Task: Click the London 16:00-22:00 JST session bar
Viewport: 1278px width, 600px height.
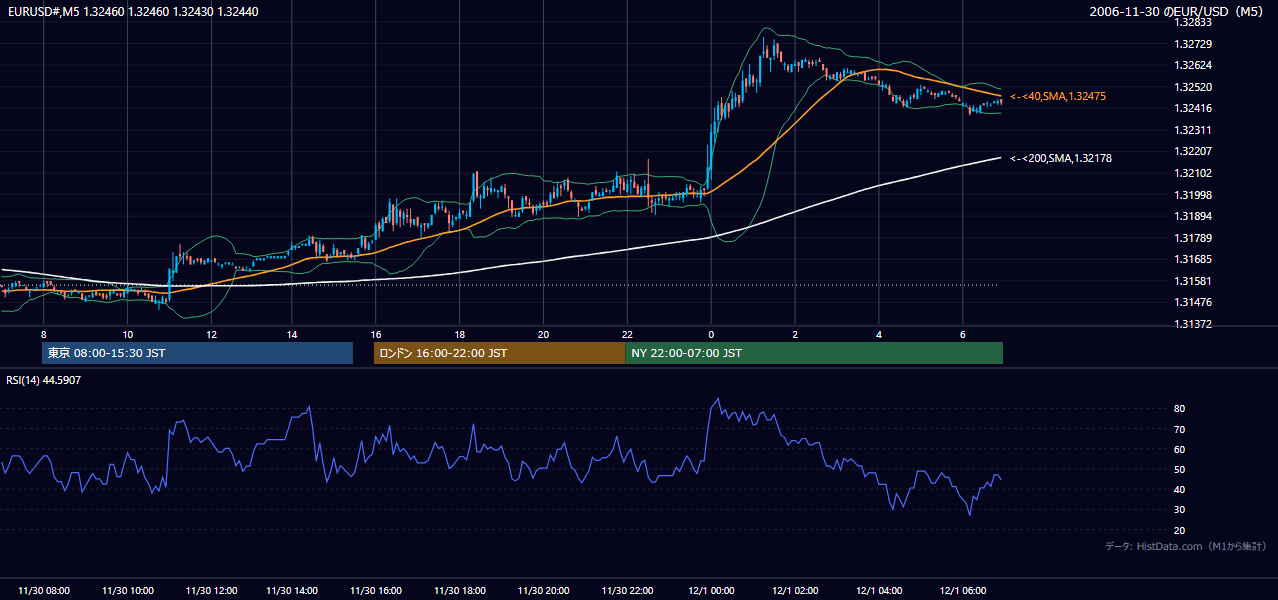Action: (x=499, y=353)
